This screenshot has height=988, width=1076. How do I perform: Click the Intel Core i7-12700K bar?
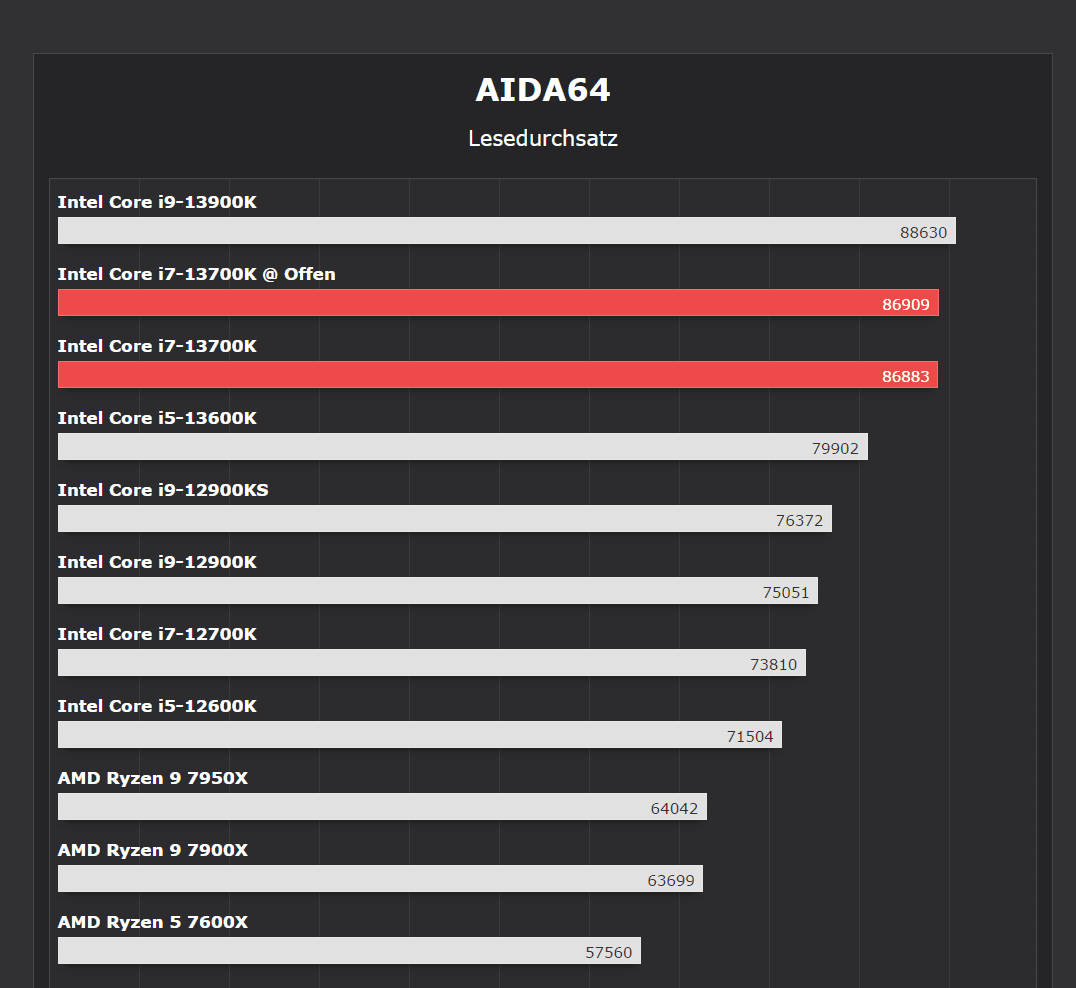pos(432,663)
